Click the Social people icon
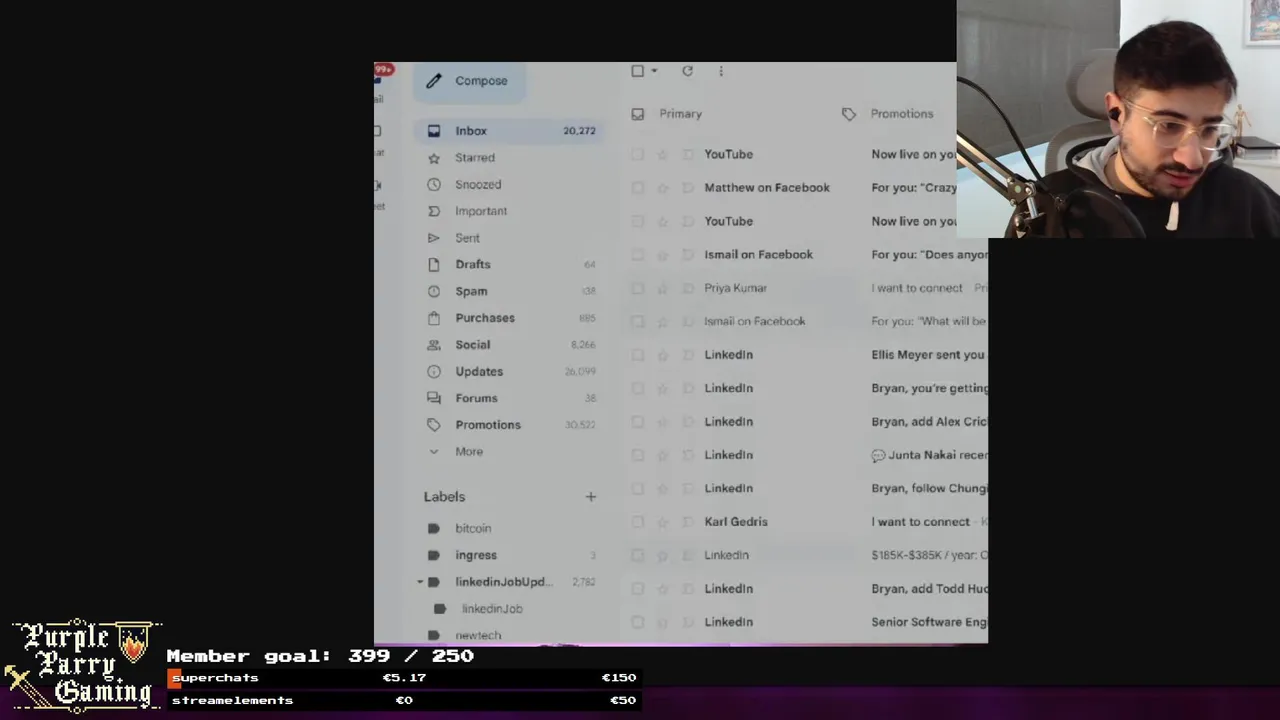 (x=433, y=345)
